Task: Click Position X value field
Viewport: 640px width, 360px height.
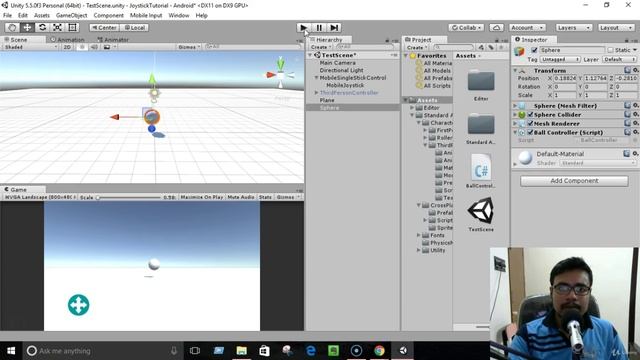Action: pos(565,78)
